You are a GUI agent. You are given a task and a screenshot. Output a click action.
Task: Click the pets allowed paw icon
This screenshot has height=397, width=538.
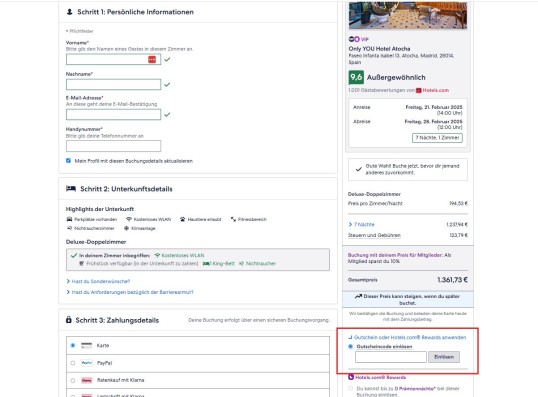pos(183,219)
